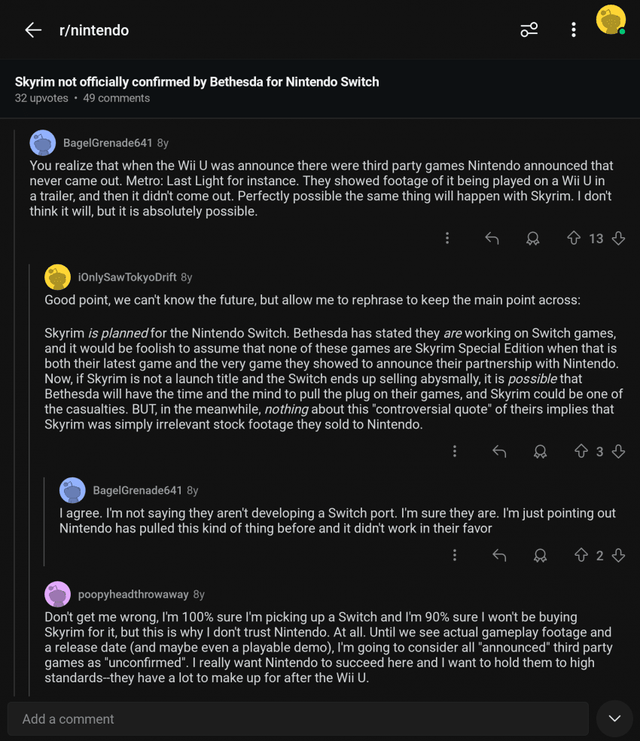Go back using the back arrow
The image size is (640, 741).
click(33, 30)
